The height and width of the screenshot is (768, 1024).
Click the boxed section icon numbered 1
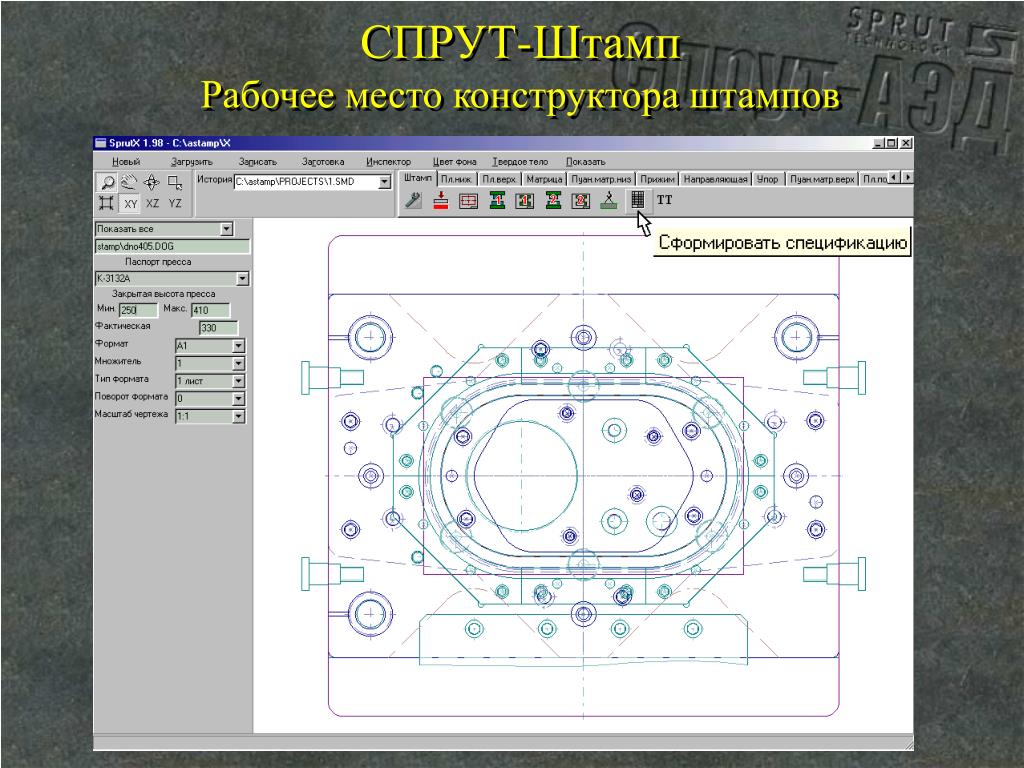[x=525, y=200]
